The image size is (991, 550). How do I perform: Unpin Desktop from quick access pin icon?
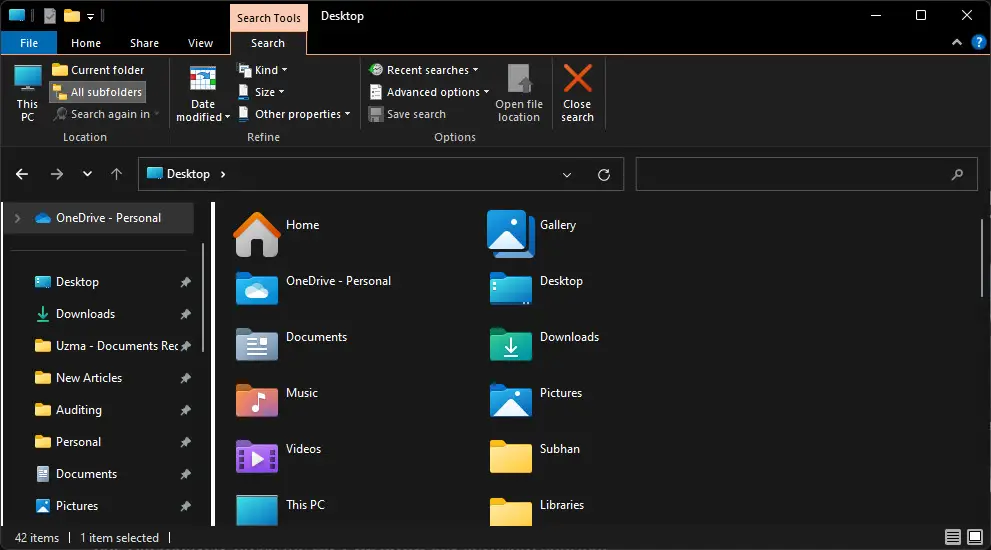point(185,282)
